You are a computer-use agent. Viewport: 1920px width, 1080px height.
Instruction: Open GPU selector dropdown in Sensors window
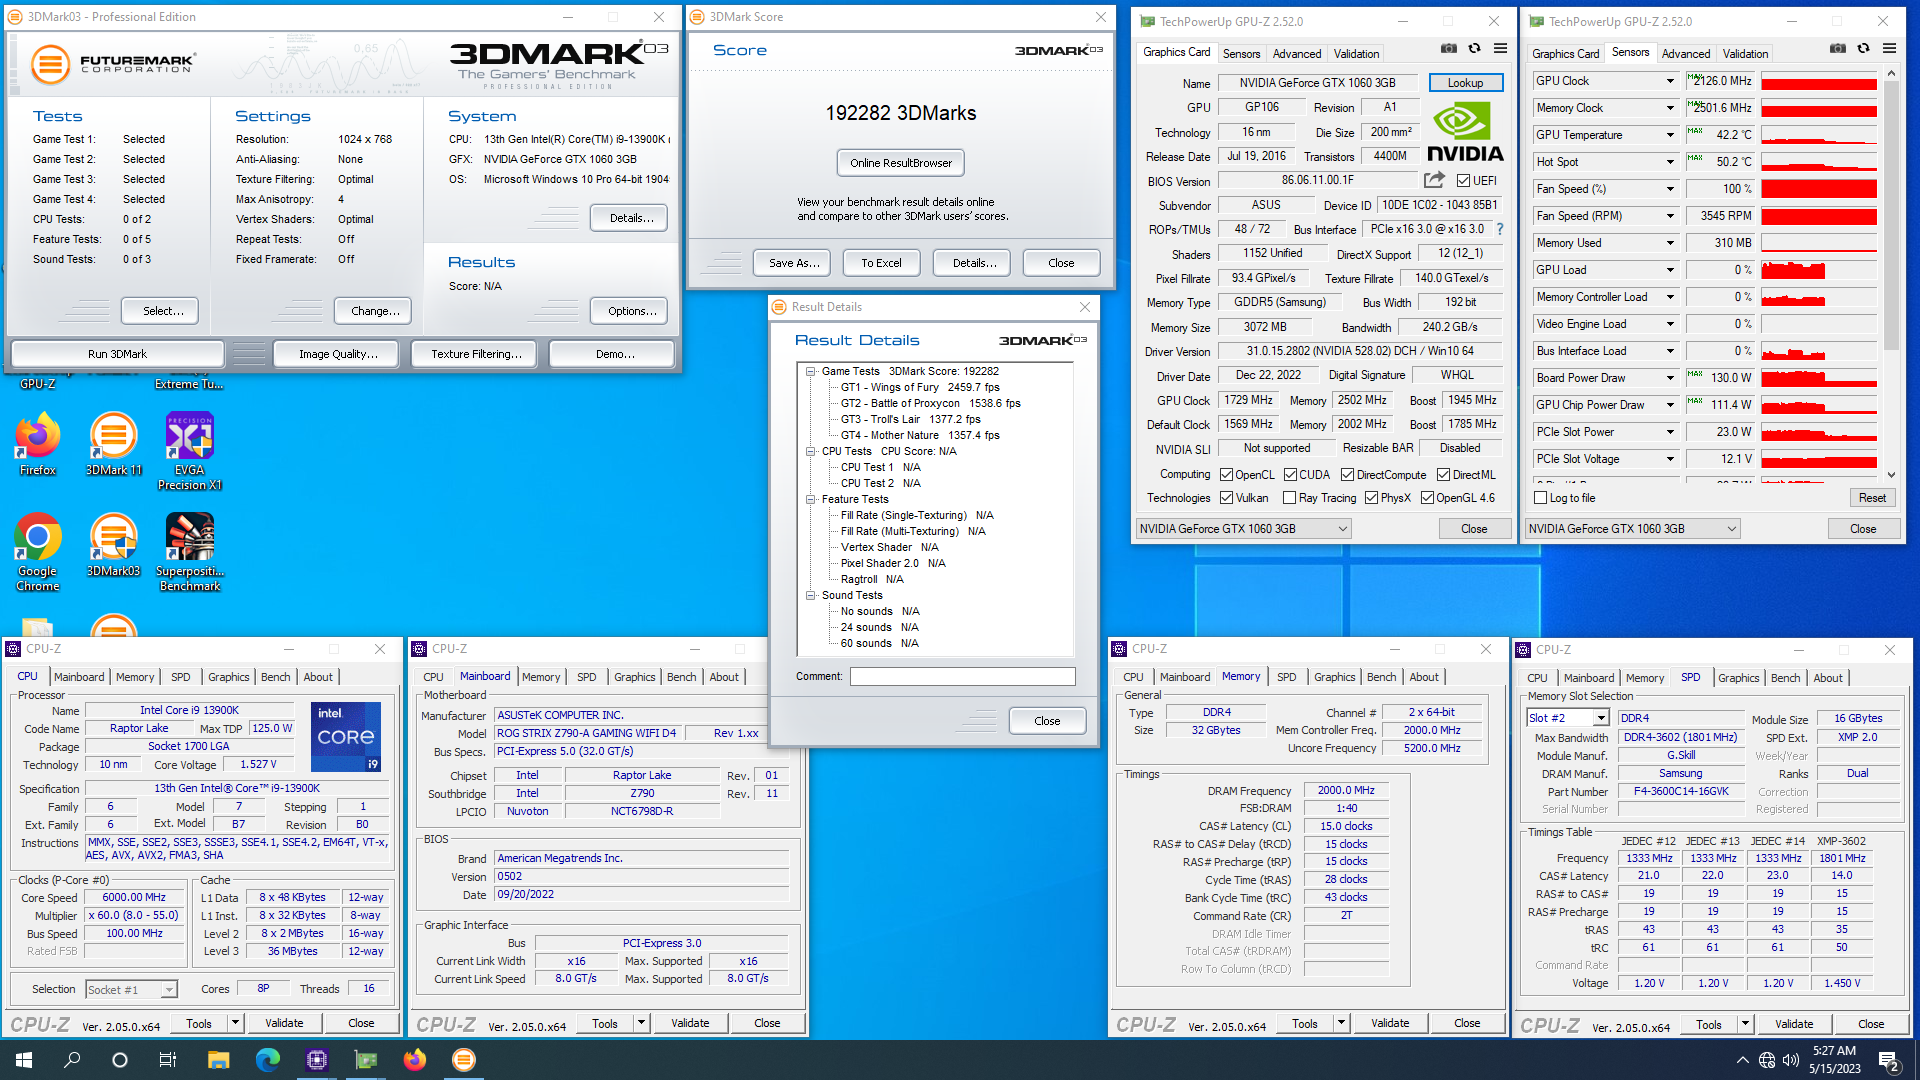tap(1633, 529)
